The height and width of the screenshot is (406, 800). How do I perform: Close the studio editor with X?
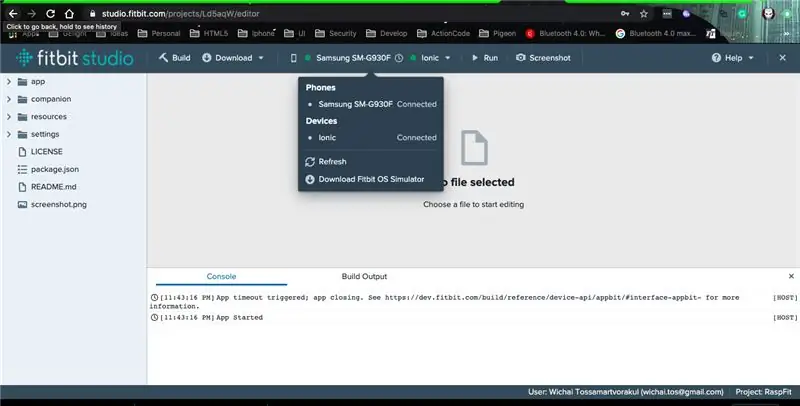point(783,58)
